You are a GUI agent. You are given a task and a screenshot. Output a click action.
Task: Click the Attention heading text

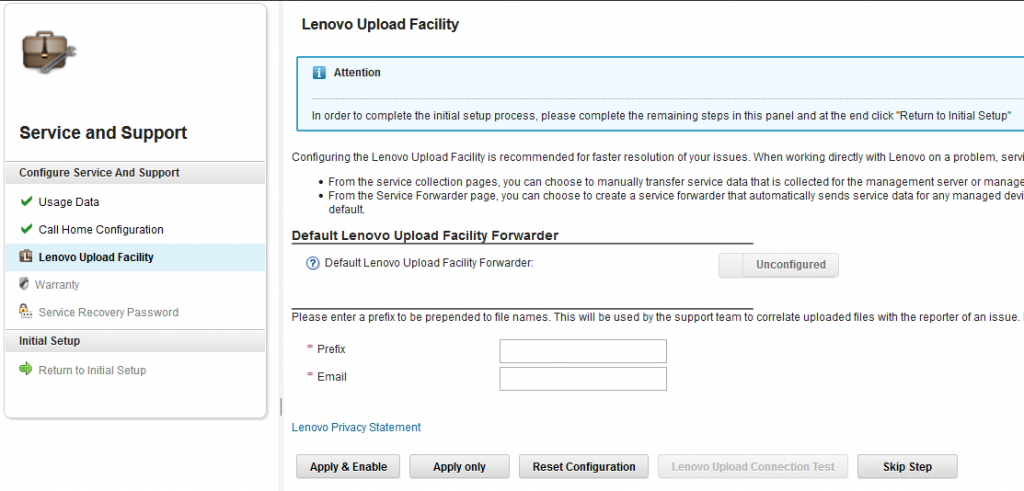(x=357, y=72)
